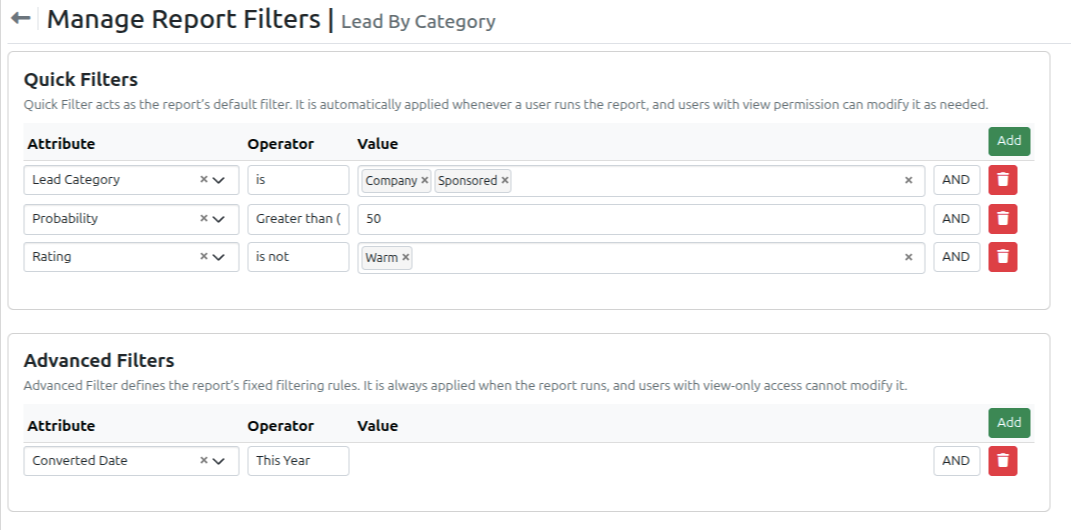Click the Quick Filters Value column header
This screenshot has width=1071, height=530.
tap(377, 144)
